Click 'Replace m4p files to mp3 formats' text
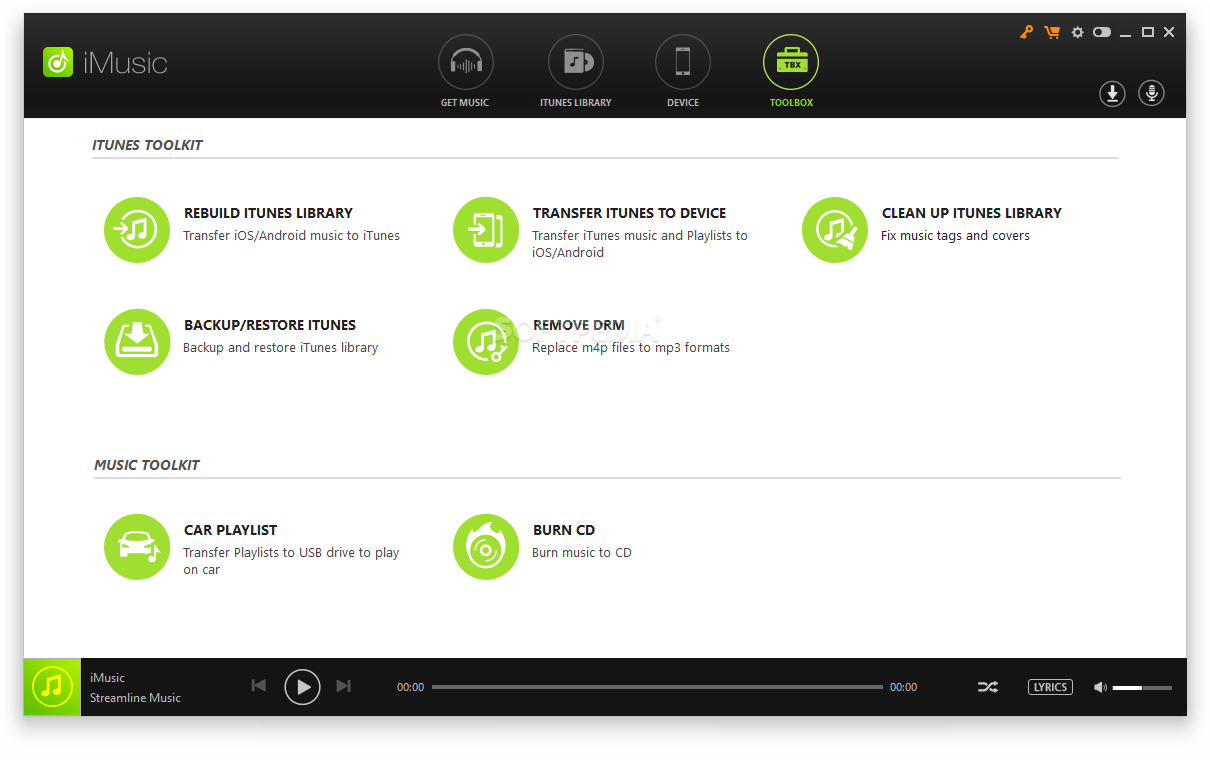Image resolution: width=1210 pixels, height=760 pixels. point(631,348)
